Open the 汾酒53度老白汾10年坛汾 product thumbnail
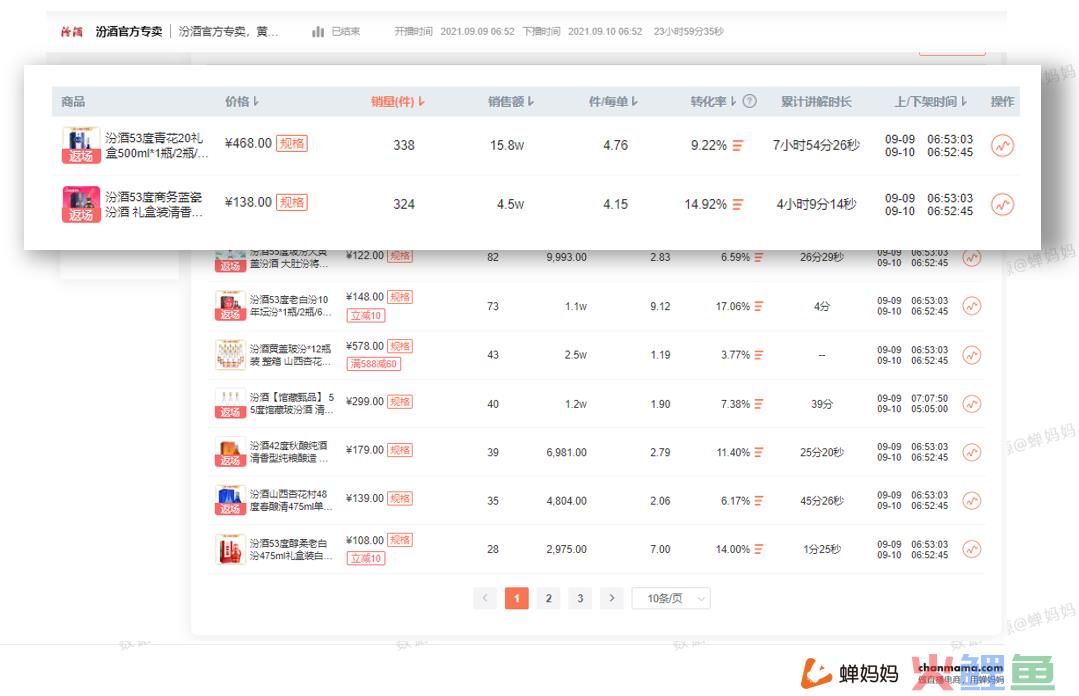 pyautogui.click(x=231, y=306)
